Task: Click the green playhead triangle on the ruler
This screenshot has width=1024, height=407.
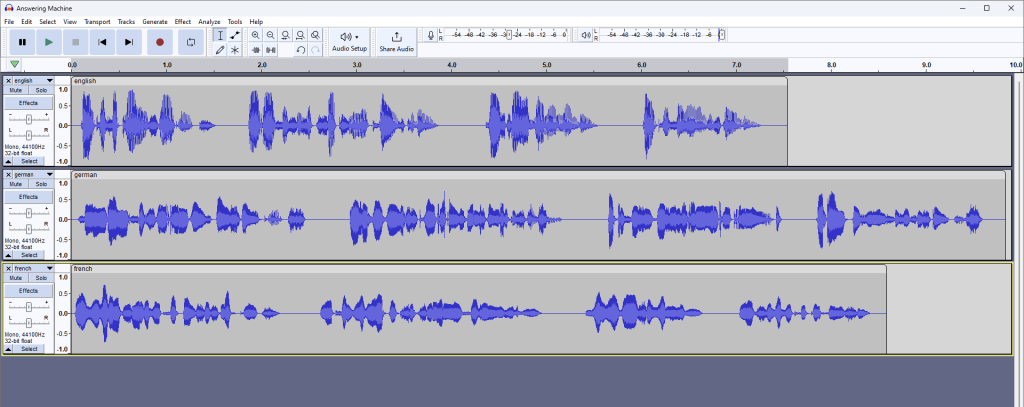Action: pos(14,64)
